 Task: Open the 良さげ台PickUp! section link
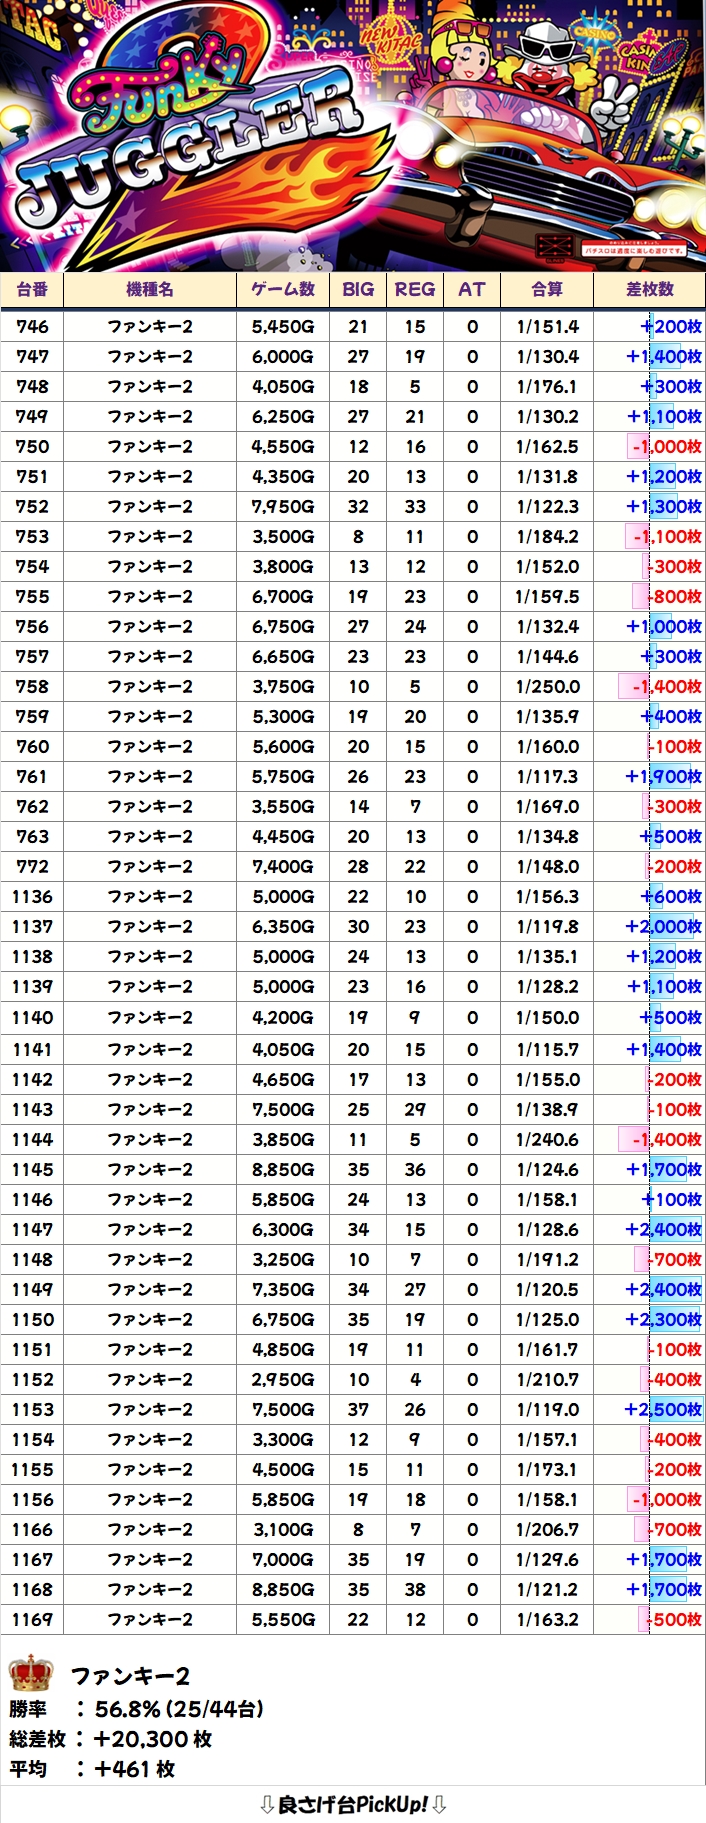[x=352, y=1804]
